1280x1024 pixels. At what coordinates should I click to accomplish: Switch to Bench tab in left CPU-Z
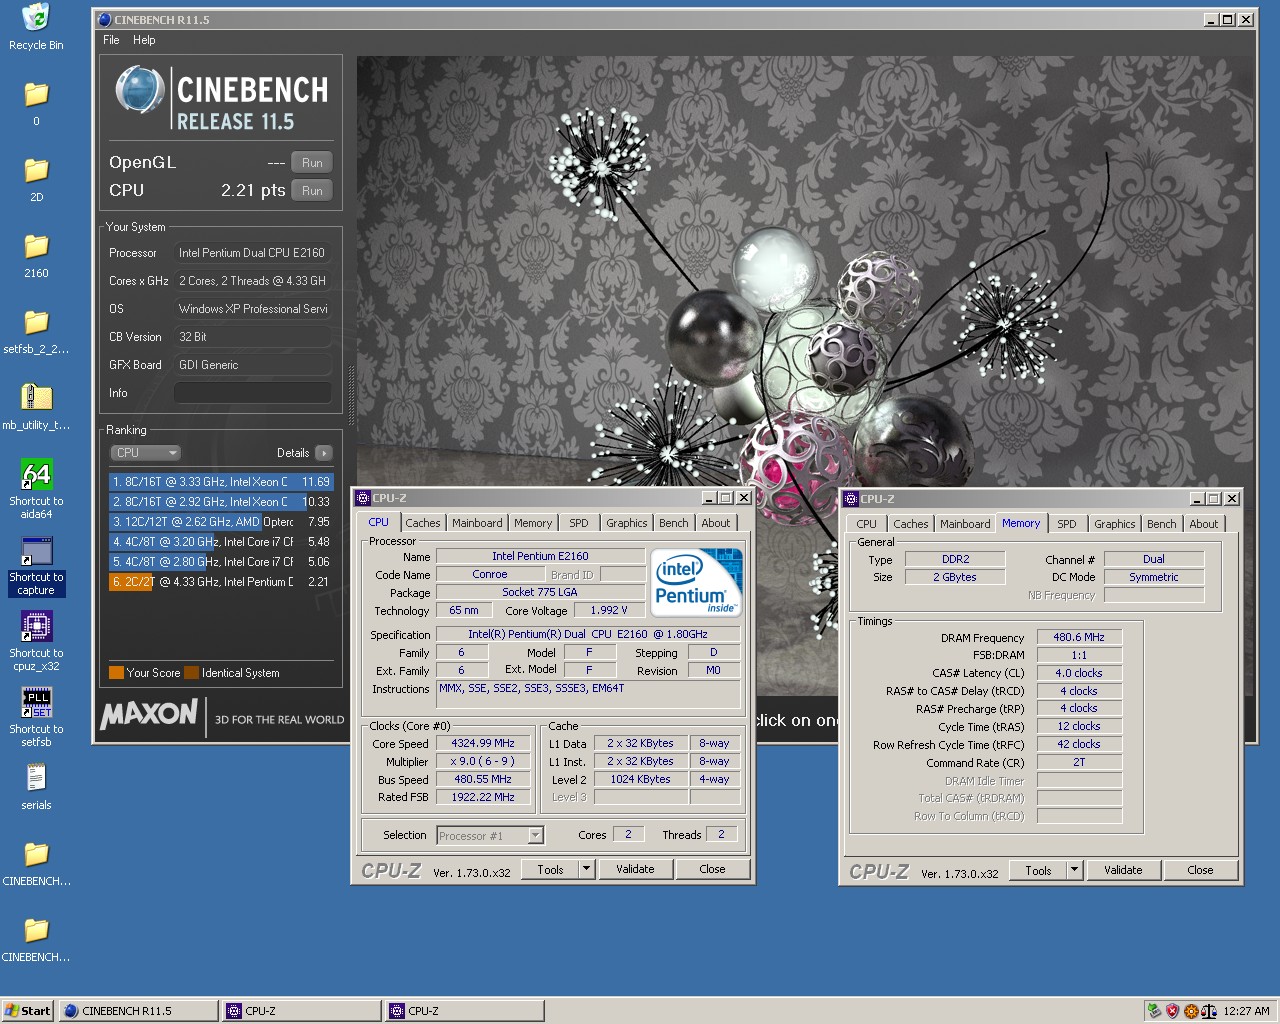[674, 523]
